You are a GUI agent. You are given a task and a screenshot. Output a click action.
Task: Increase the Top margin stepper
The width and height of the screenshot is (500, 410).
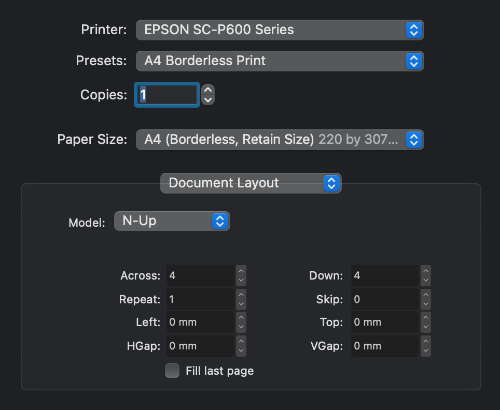[x=426, y=317]
